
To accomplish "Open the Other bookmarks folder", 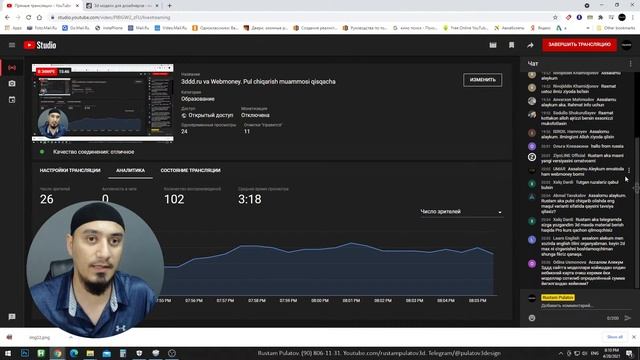I will point(616,28).
